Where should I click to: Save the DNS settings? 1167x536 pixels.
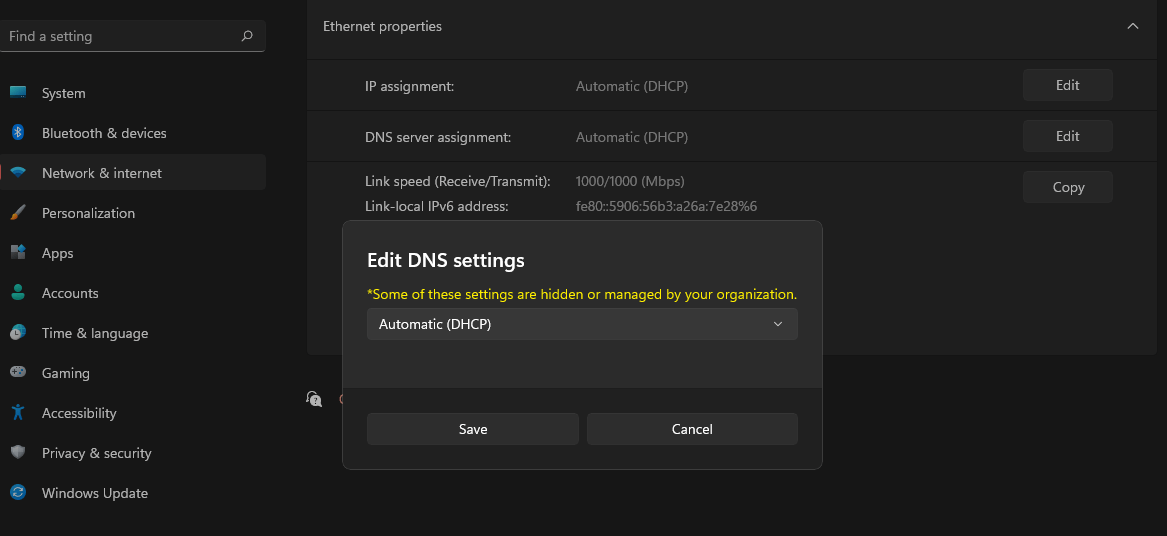[x=473, y=430]
